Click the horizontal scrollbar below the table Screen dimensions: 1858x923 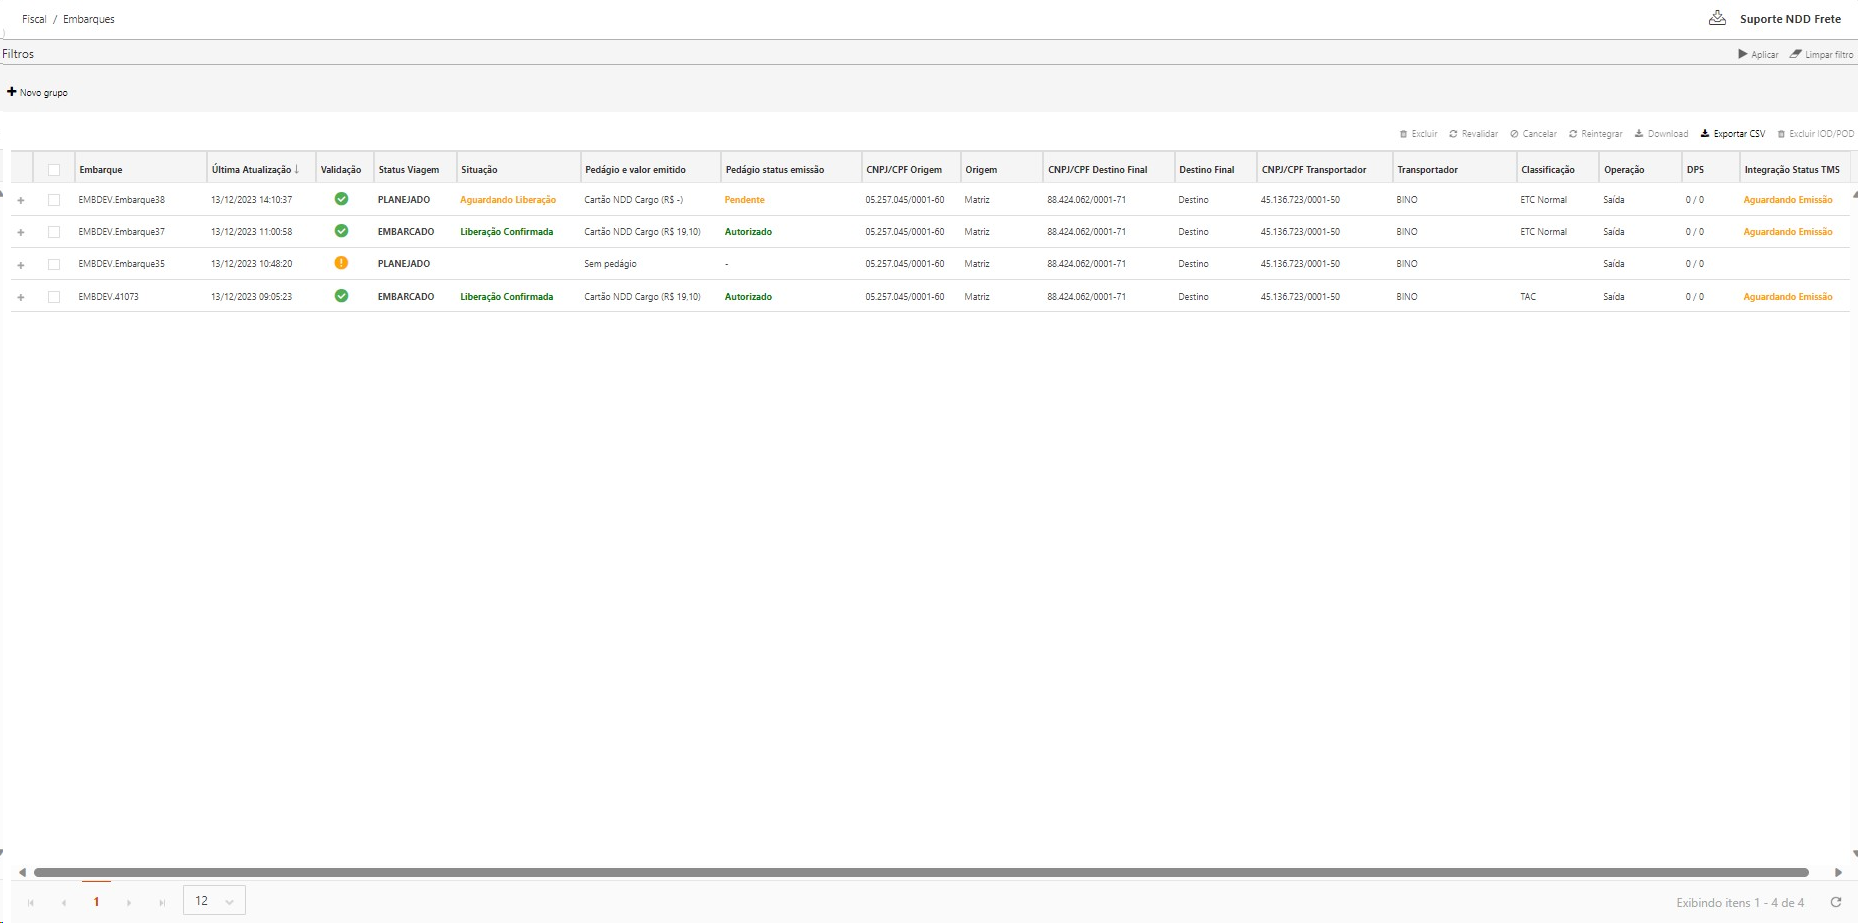point(920,872)
